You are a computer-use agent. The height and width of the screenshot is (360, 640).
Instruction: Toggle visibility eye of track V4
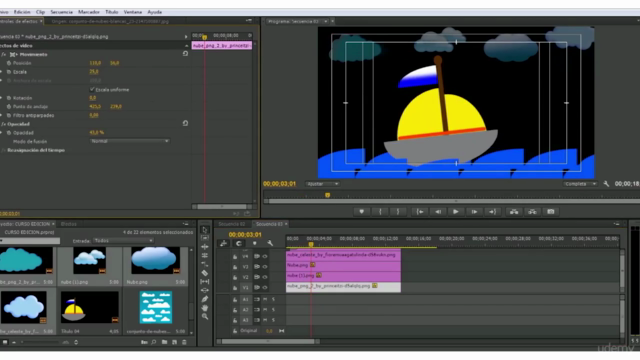(265, 256)
